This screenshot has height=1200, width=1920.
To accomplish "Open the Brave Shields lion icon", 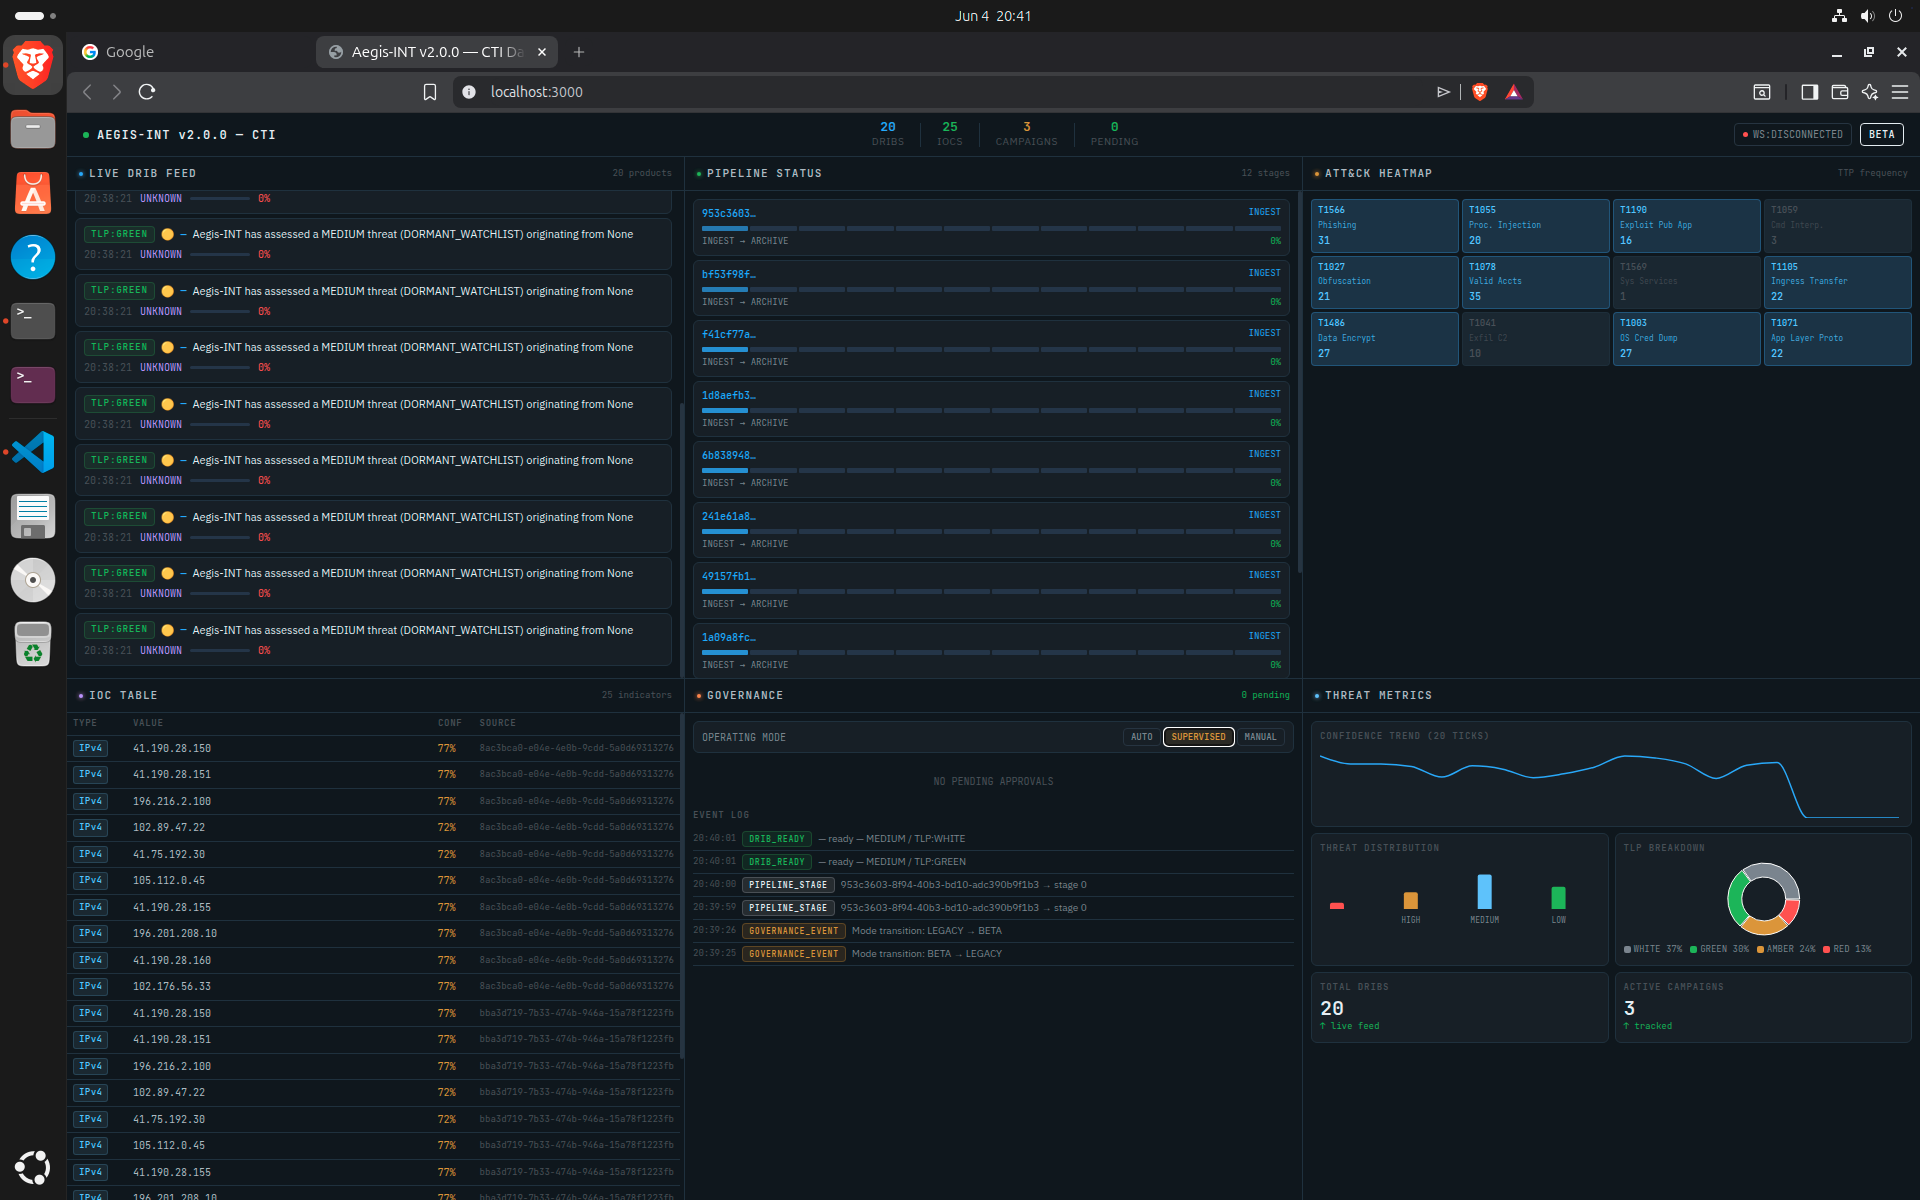I will point(1480,92).
